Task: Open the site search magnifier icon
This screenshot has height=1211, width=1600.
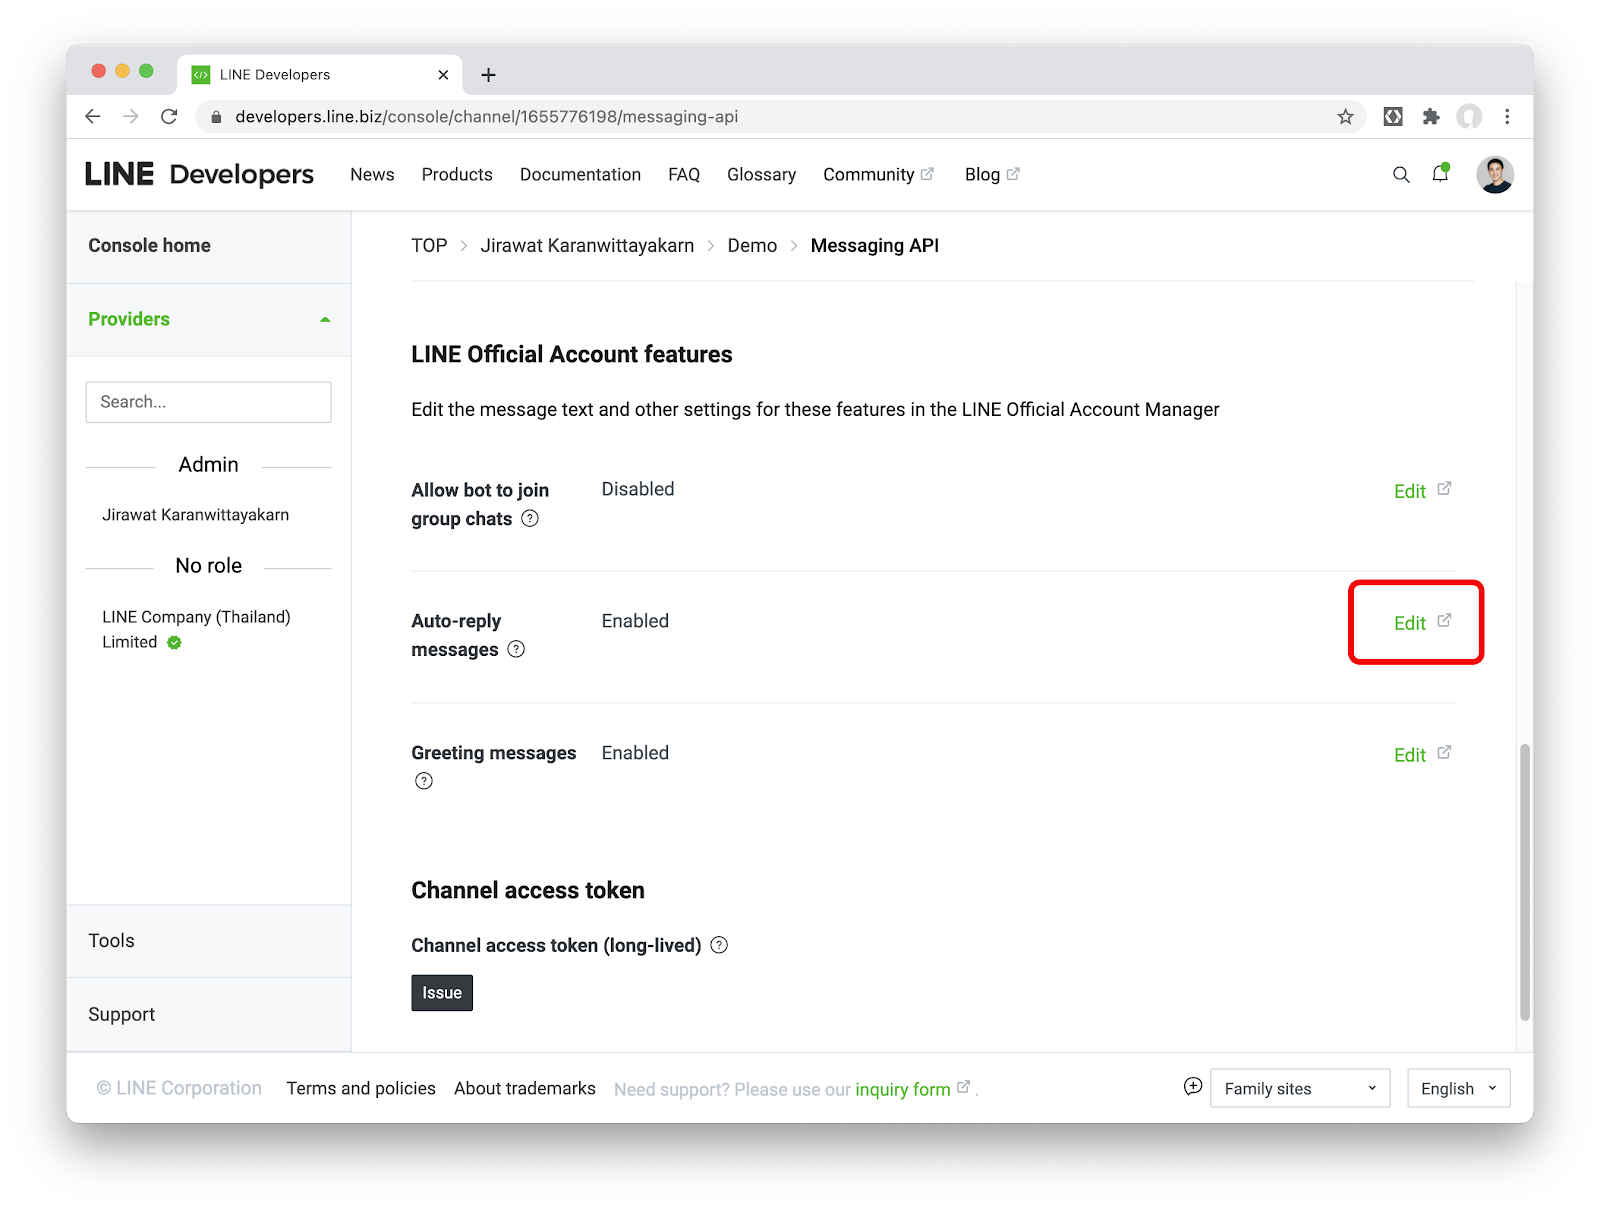Action: (x=1401, y=175)
